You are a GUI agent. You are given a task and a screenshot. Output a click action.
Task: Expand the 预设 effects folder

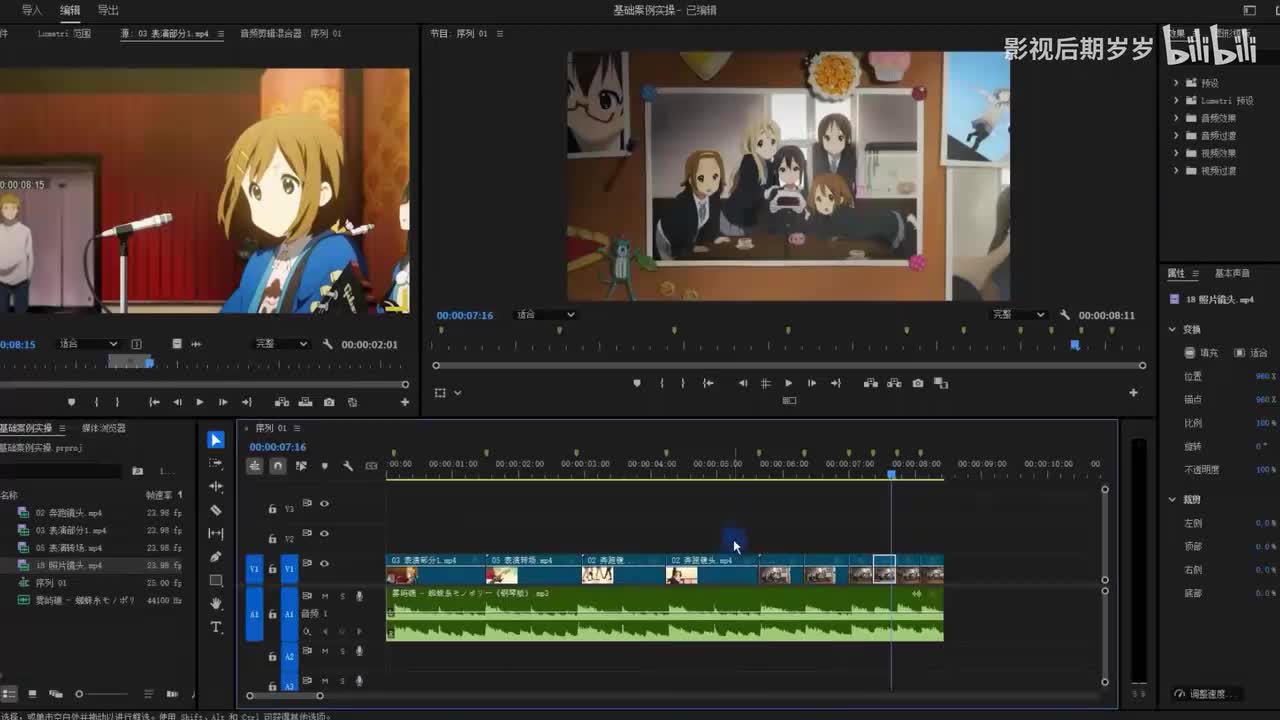(x=1176, y=83)
